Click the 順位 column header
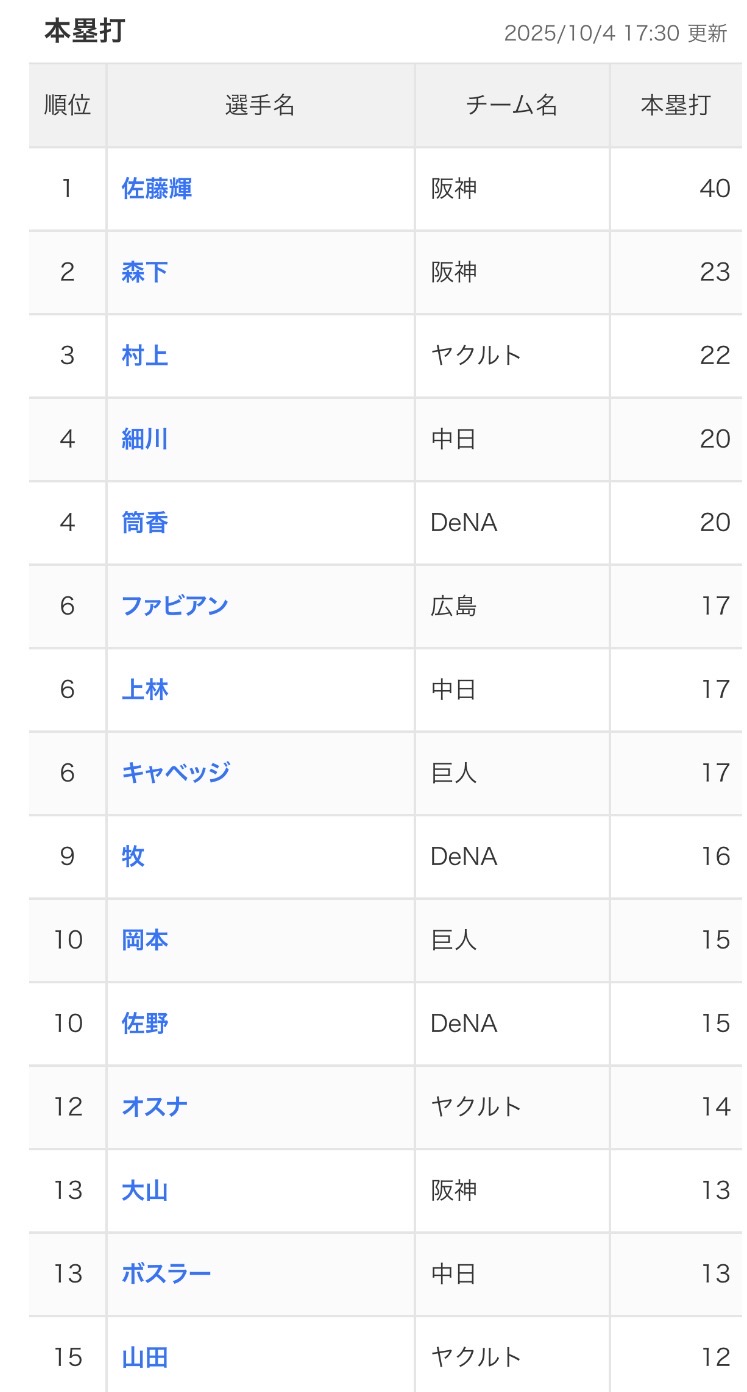Image resolution: width=747 pixels, height=1392 pixels. (x=68, y=105)
